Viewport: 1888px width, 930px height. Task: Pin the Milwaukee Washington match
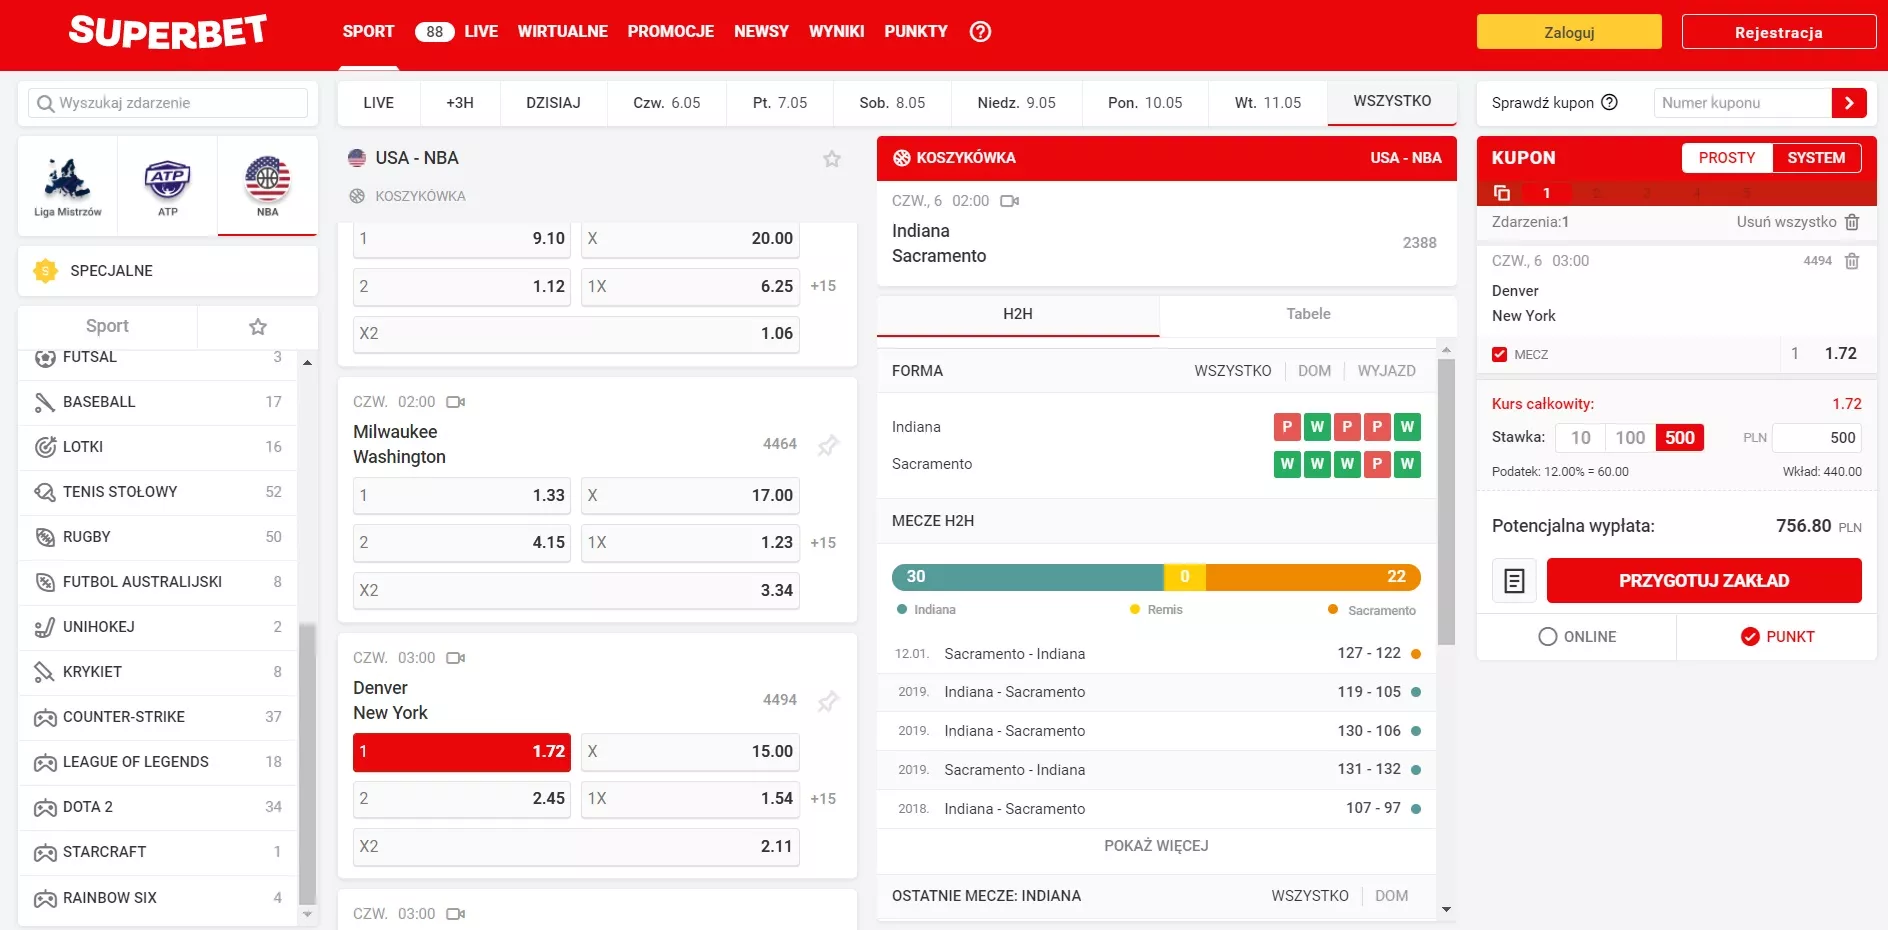(828, 445)
